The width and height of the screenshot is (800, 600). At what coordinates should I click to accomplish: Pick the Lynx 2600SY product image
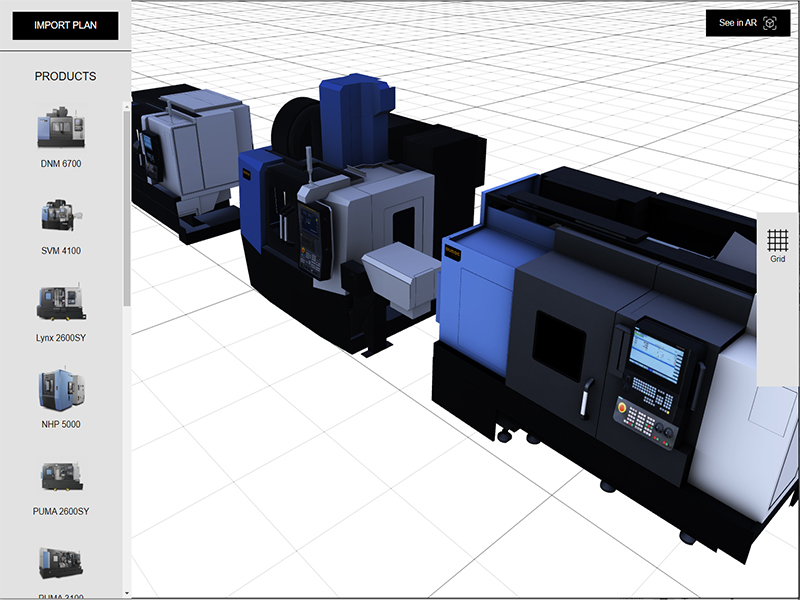pyautogui.click(x=61, y=302)
